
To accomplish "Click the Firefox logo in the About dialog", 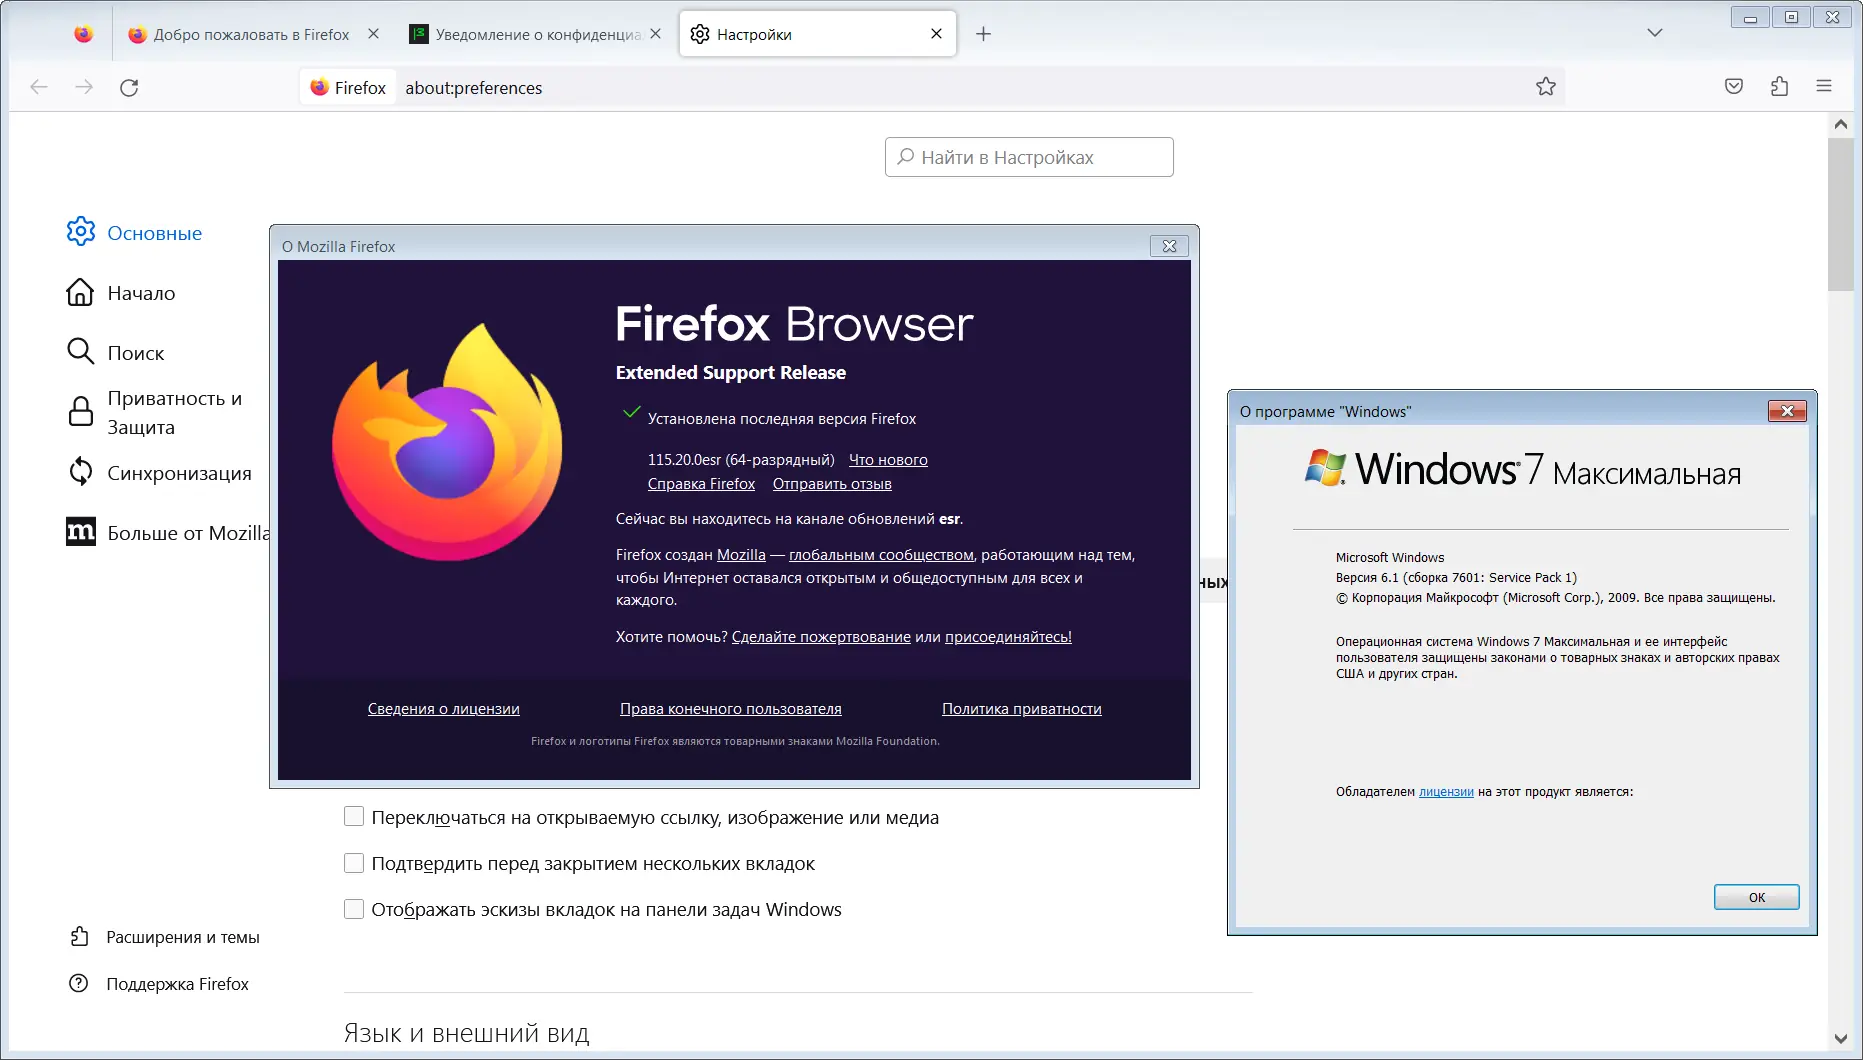I will 447,442.
